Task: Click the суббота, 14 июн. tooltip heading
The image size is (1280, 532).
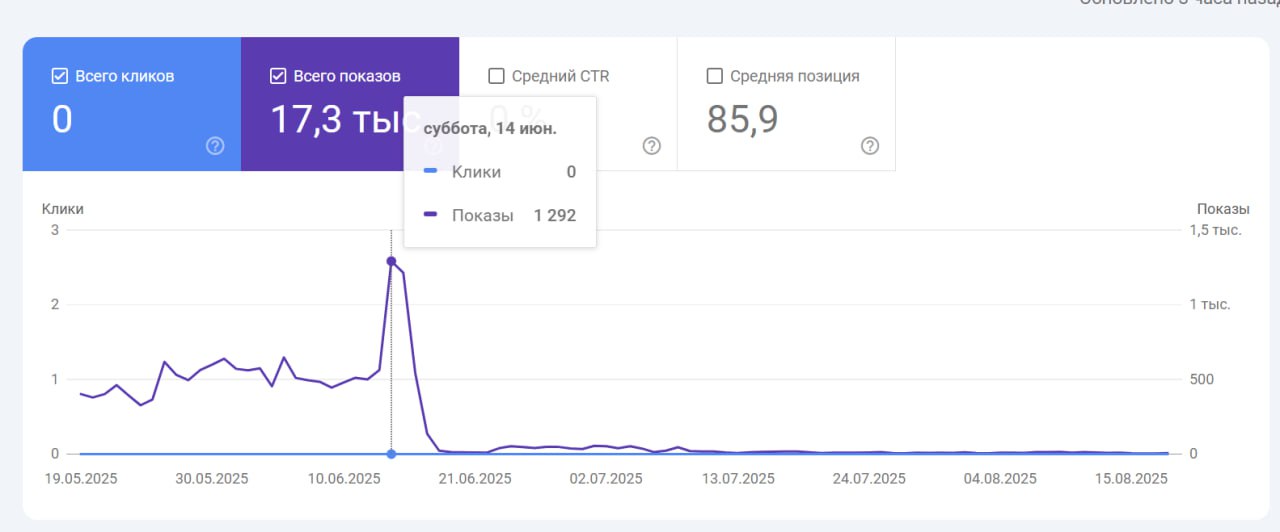Action: point(490,129)
